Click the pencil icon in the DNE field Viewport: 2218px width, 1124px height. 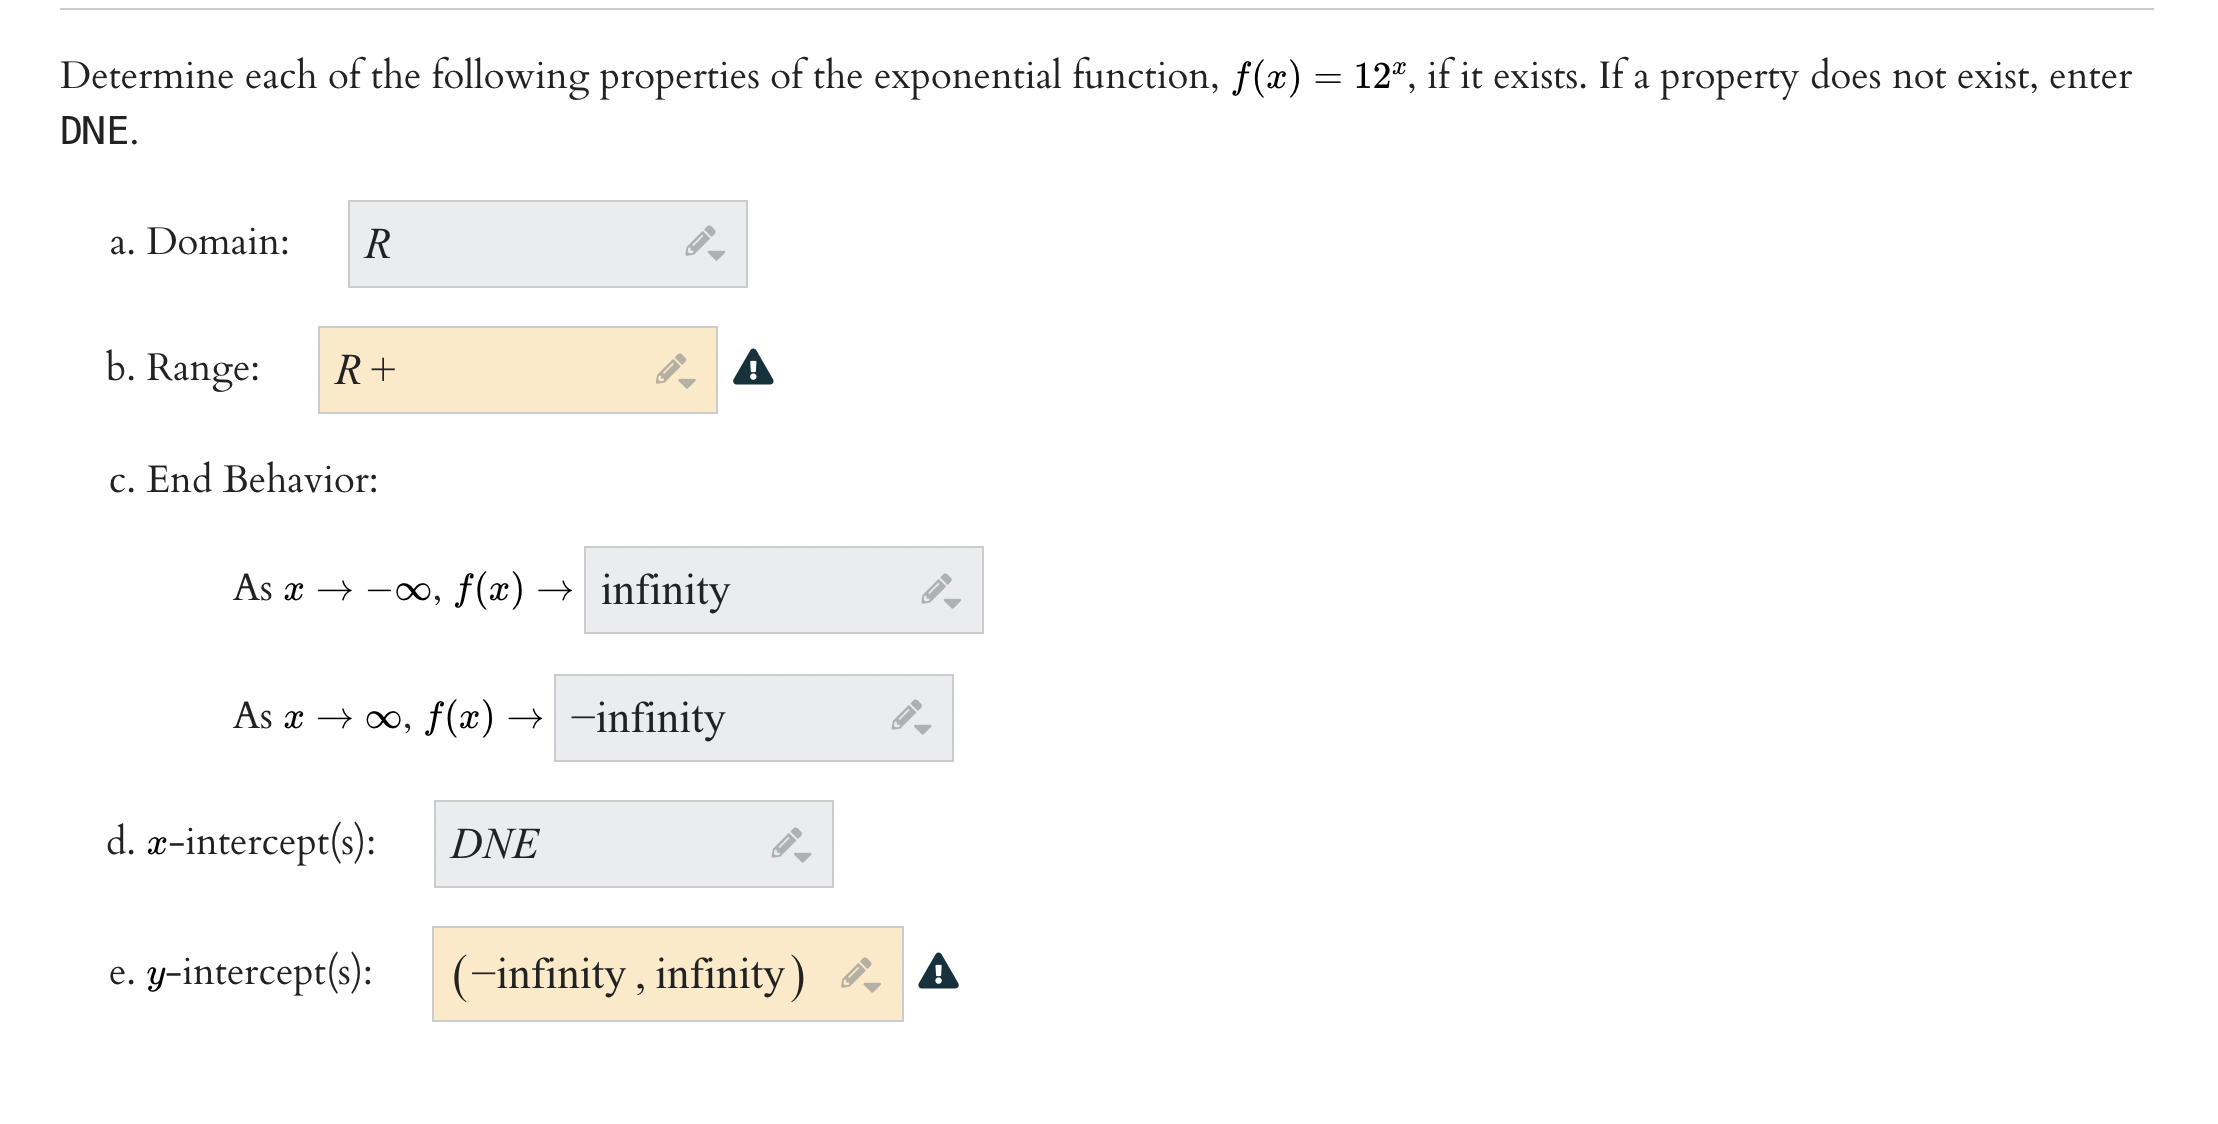789,843
